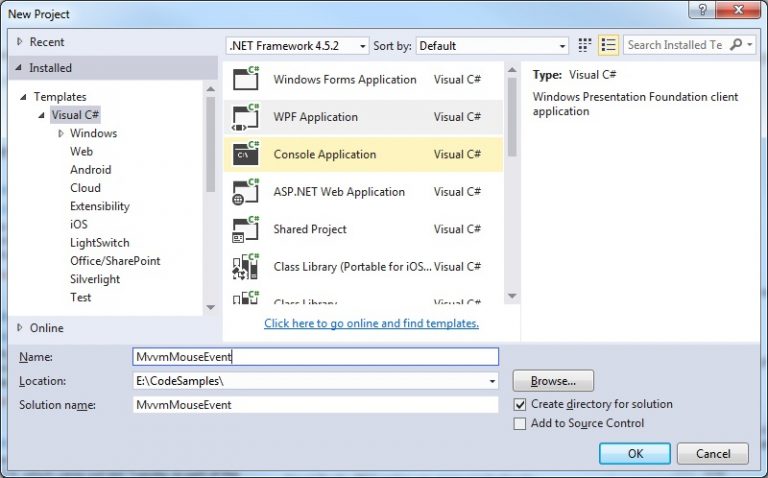Click the OK button
768x478 pixels.
click(635, 454)
